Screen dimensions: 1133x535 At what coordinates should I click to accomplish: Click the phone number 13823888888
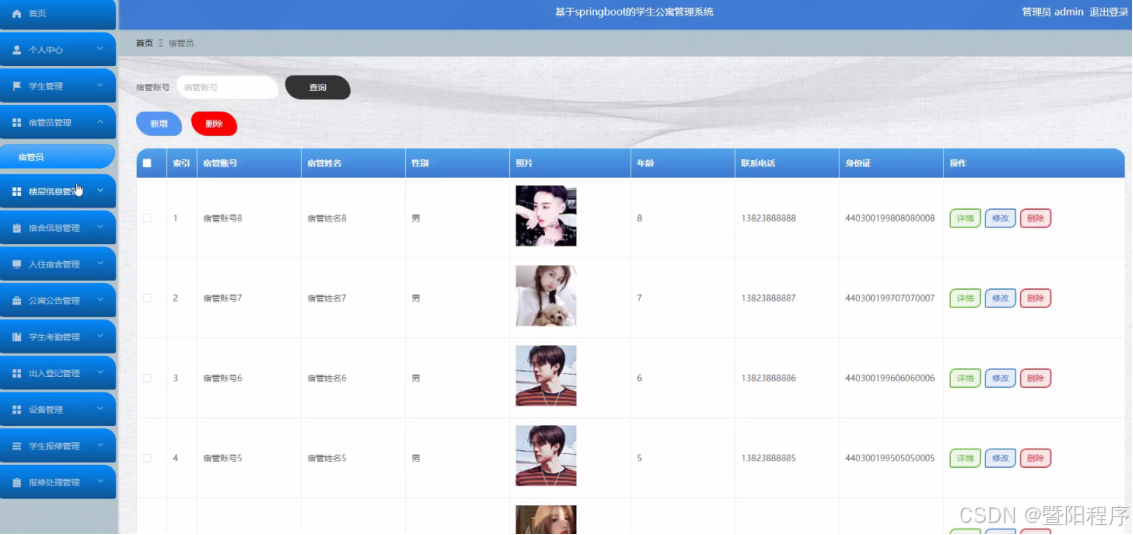[769, 218]
